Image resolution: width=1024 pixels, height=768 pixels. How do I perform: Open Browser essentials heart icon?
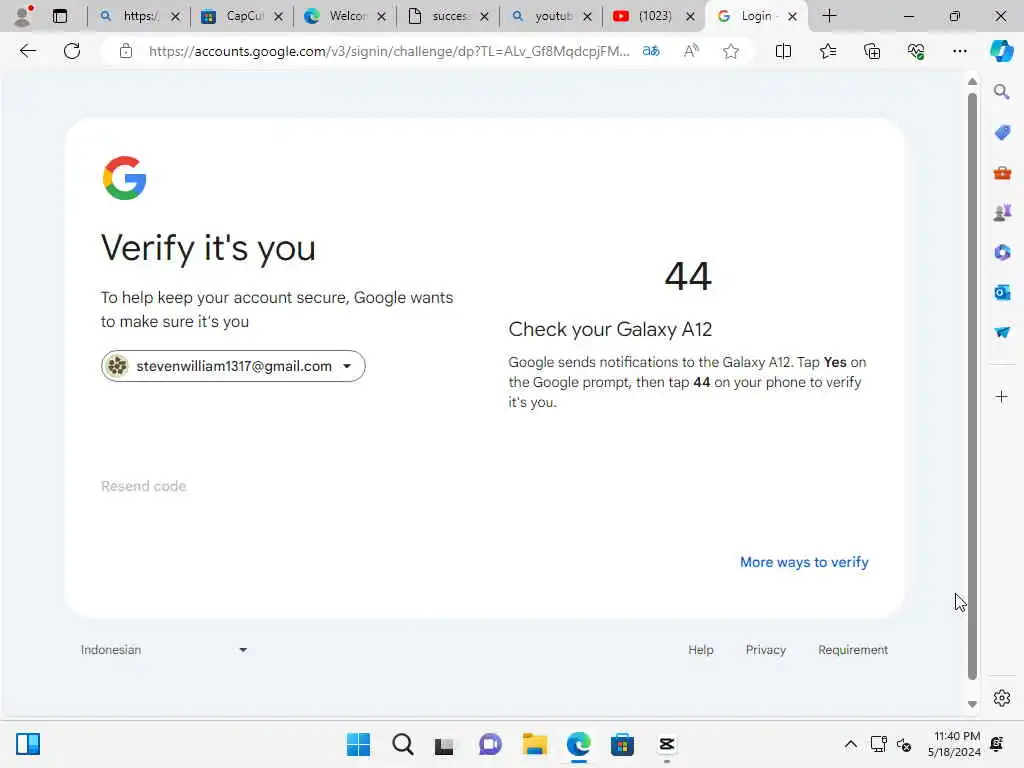[916, 51]
